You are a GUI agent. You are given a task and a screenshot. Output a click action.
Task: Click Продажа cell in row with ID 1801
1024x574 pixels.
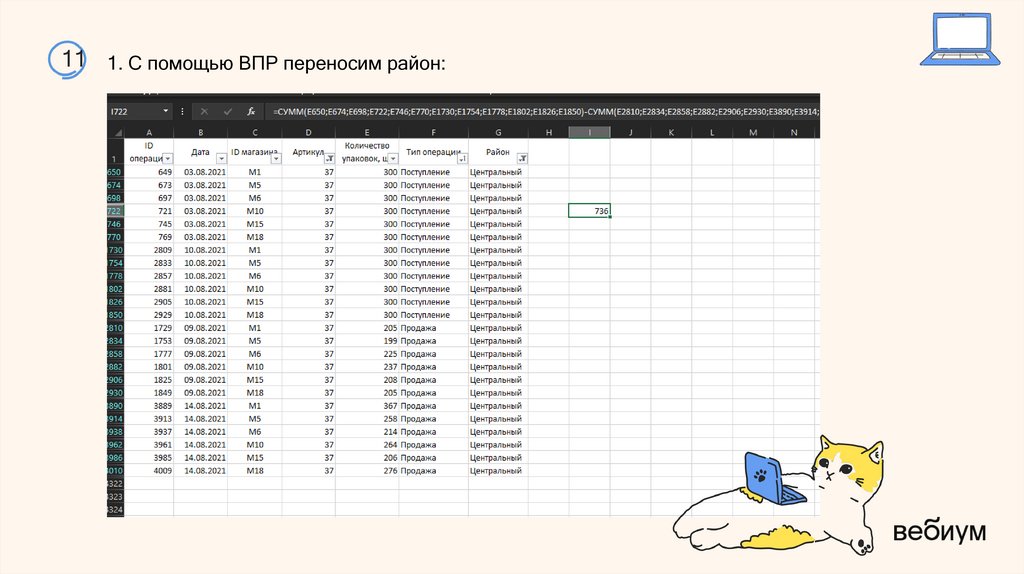[x=434, y=367]
